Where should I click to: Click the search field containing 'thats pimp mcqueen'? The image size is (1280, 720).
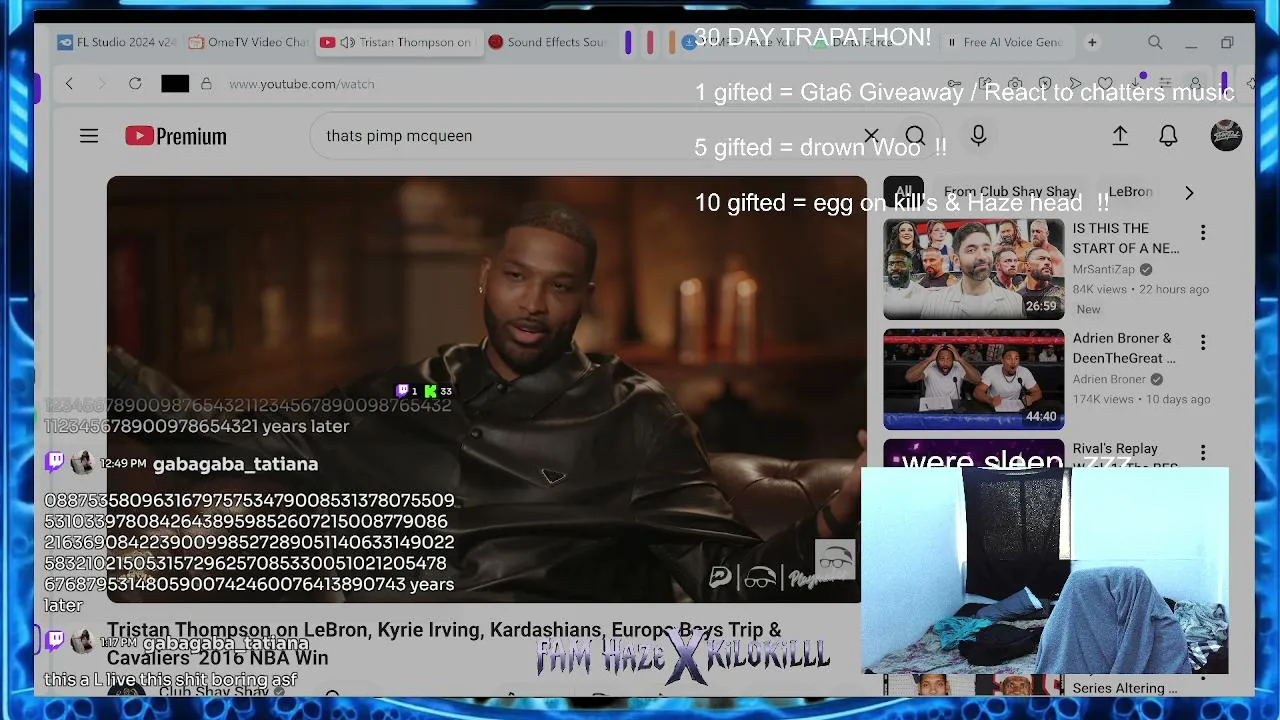(x=590, y=136)
